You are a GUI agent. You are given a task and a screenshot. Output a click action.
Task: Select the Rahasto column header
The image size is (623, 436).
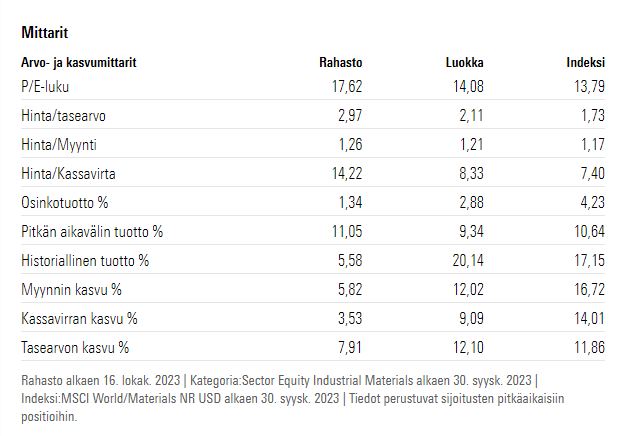coord(341,62)
